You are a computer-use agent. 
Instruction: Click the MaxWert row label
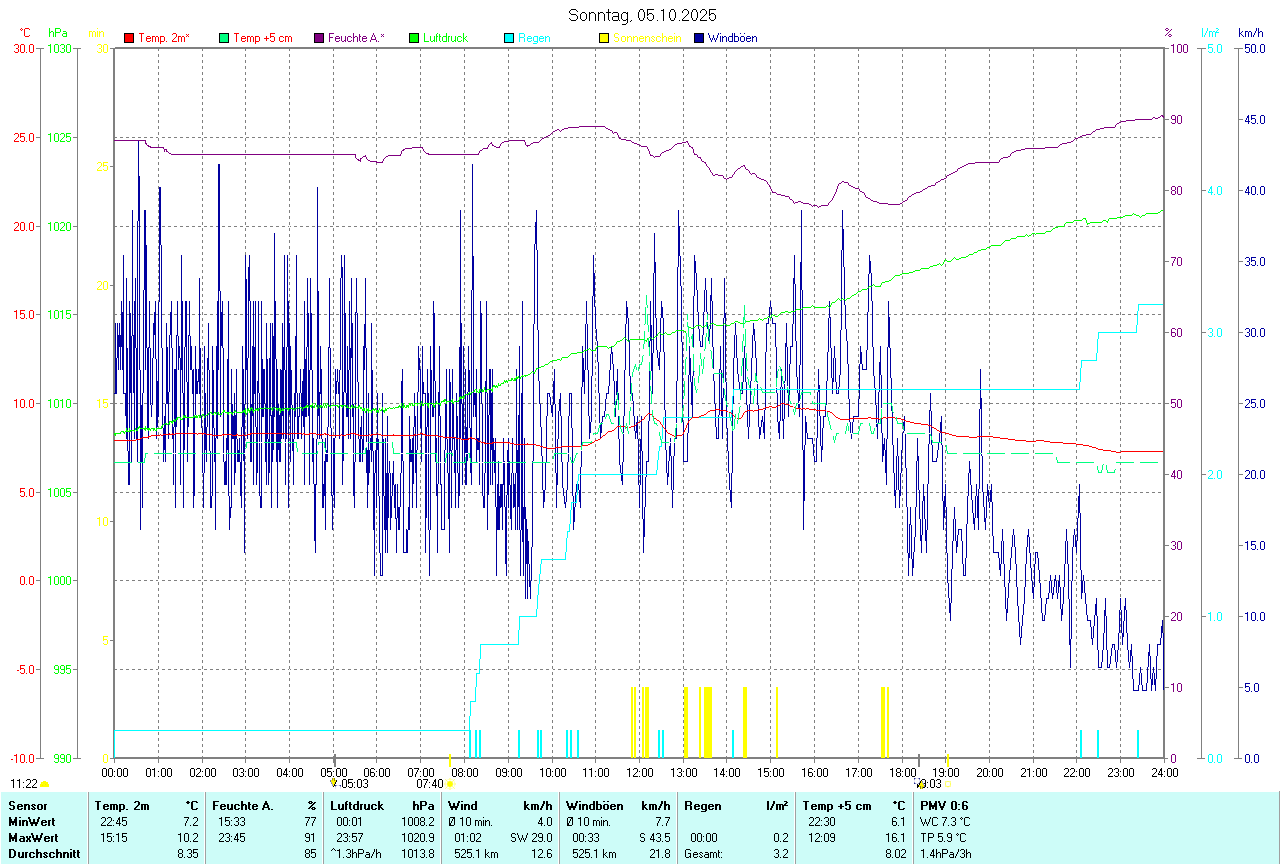pyautogui.click(x=33, y=838)
